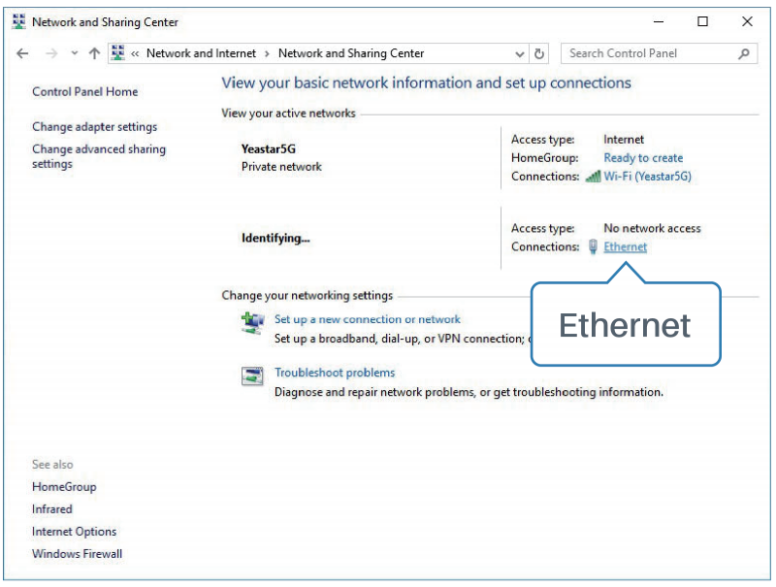Image resolution: width=776 pixels, height=587 pixels.
Task: Click the Identifying... network label
Action: (x=276, y=238)
